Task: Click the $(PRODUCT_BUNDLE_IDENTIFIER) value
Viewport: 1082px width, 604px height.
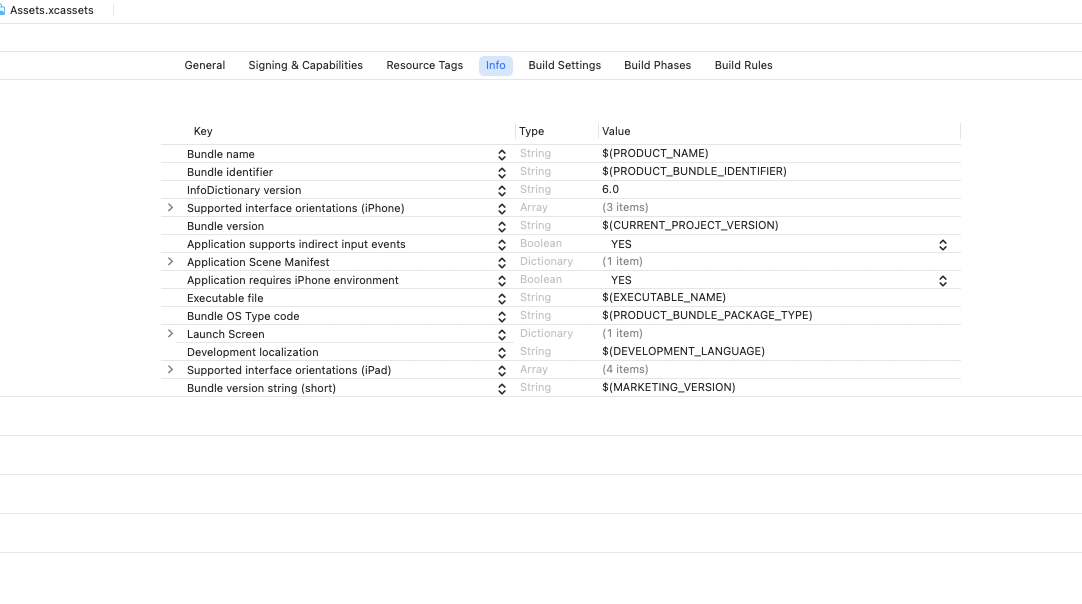Action: point(694,171)
